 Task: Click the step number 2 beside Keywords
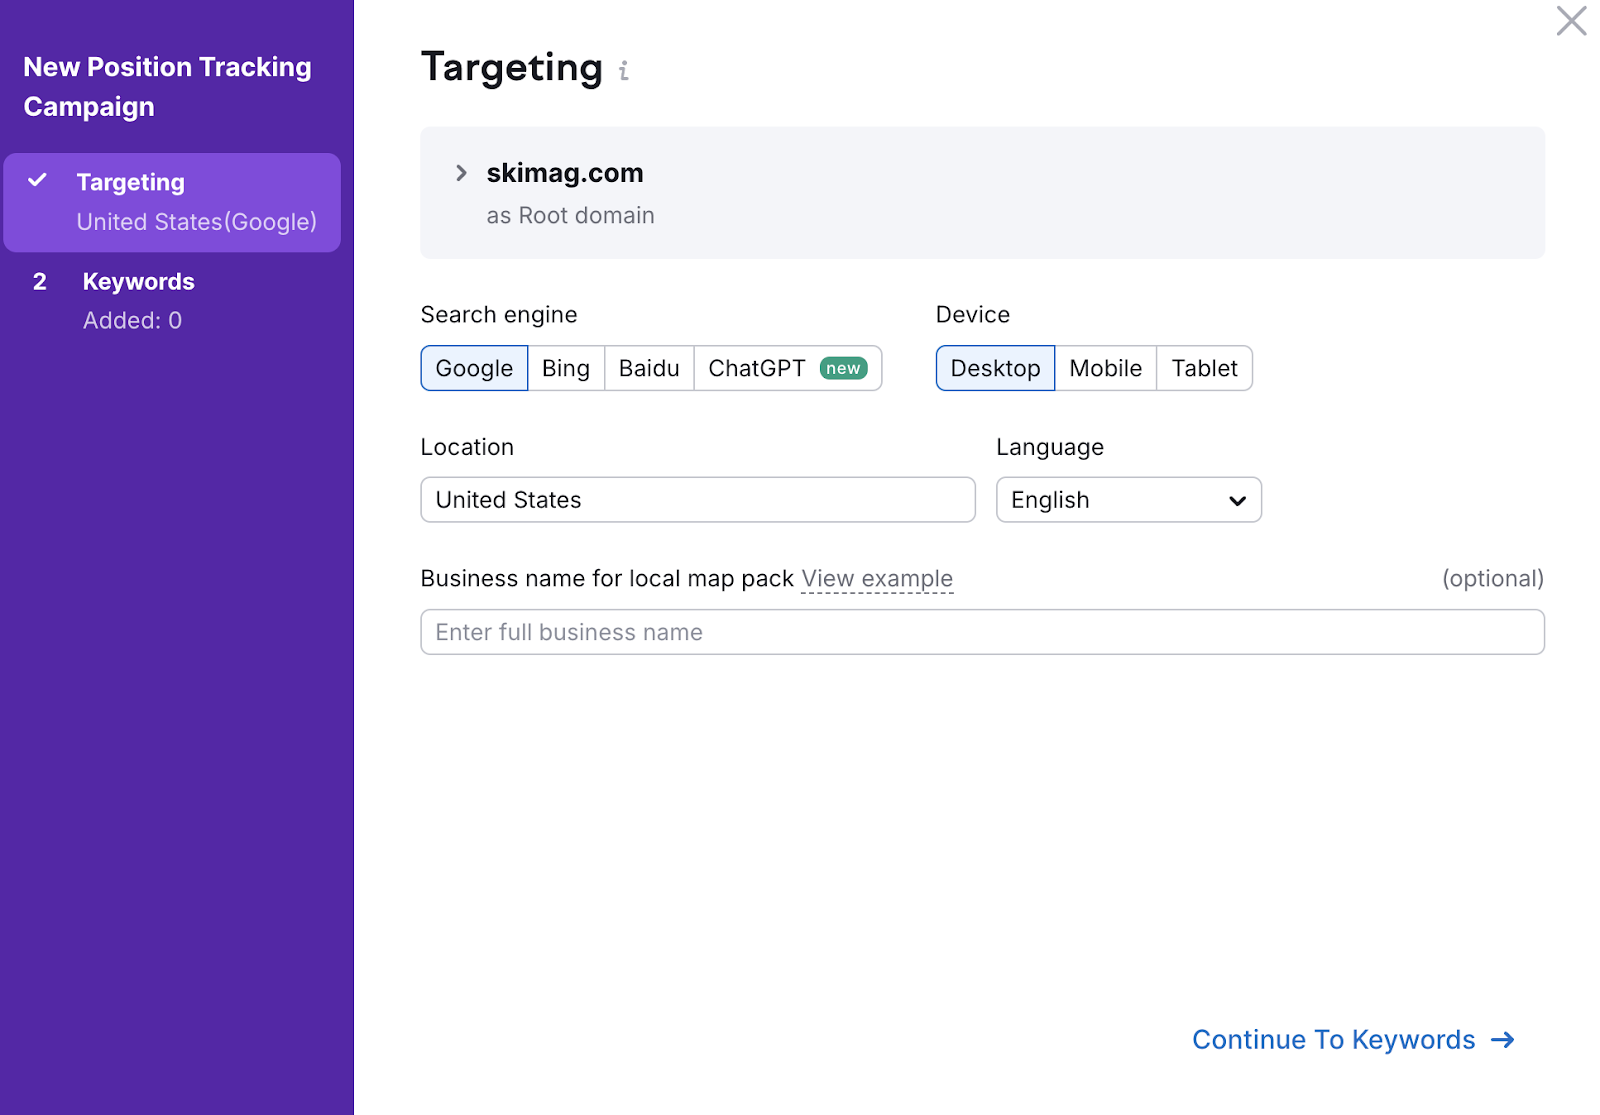coord(39,281)
